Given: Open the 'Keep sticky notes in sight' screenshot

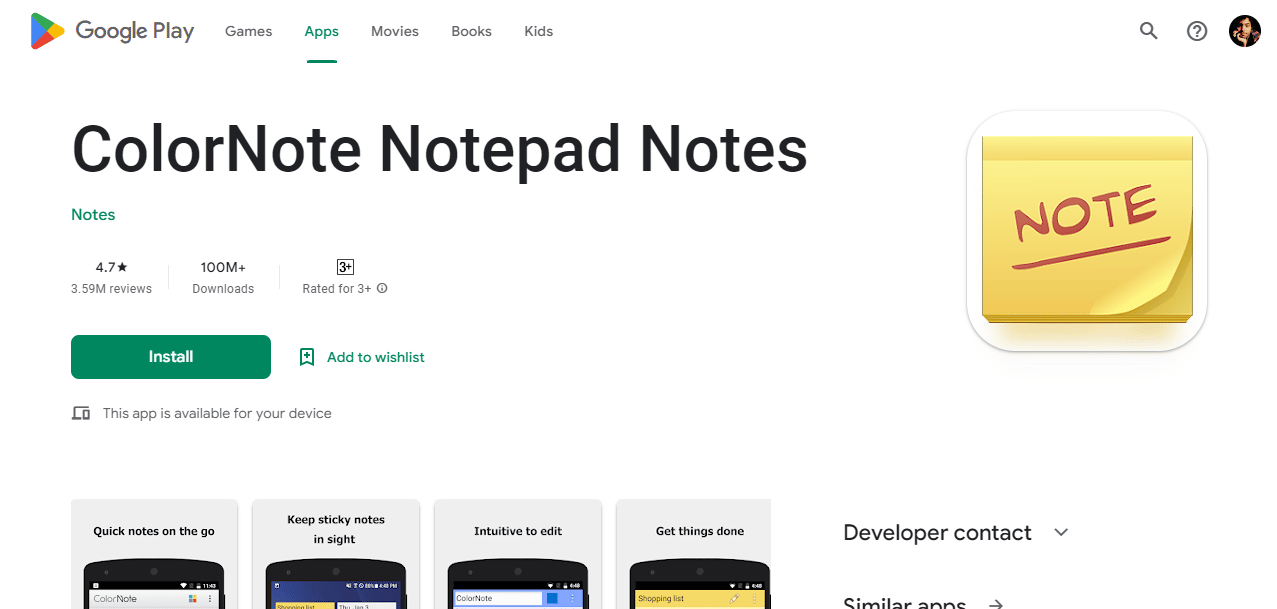Looking at the screenshot, I should 336,554.
